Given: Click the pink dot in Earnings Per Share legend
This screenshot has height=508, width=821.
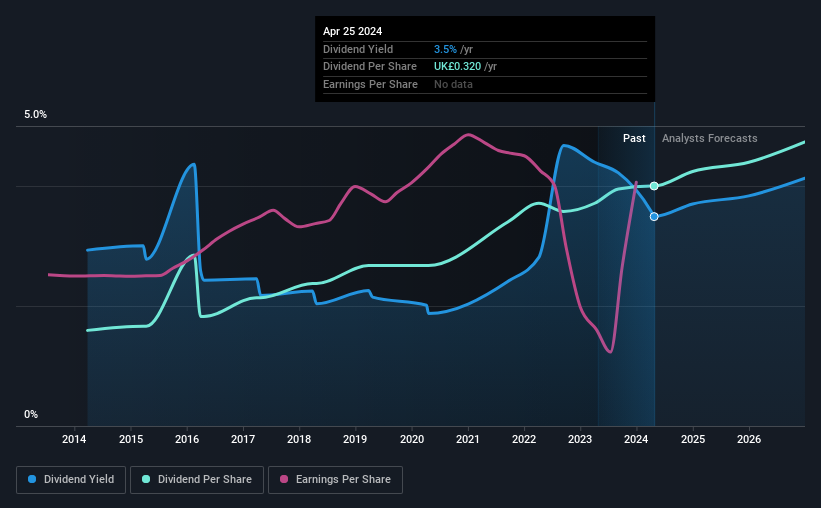Looking at the screenshot, I should click(284, 479).
